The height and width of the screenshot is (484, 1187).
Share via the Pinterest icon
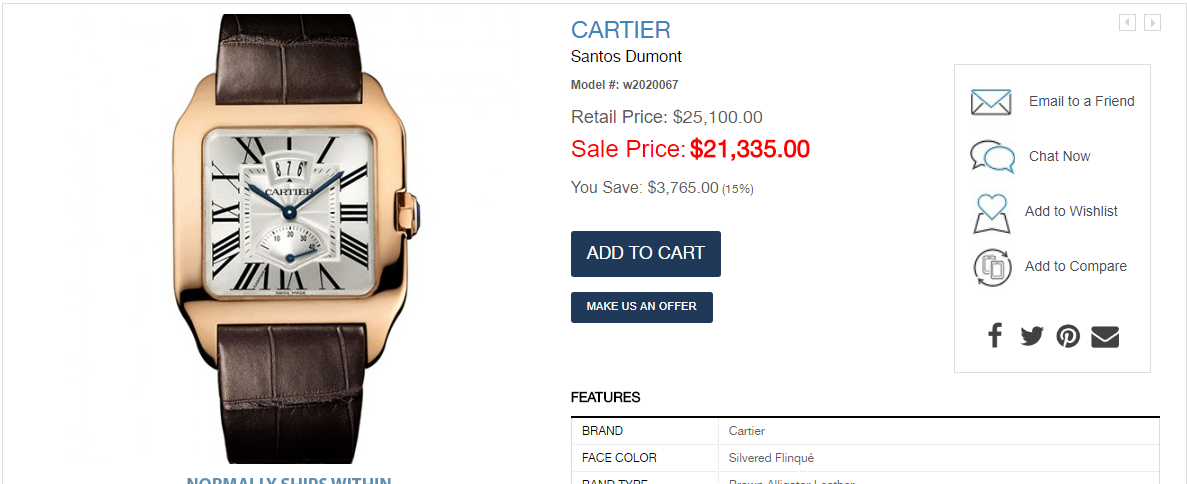point(1068,336)
